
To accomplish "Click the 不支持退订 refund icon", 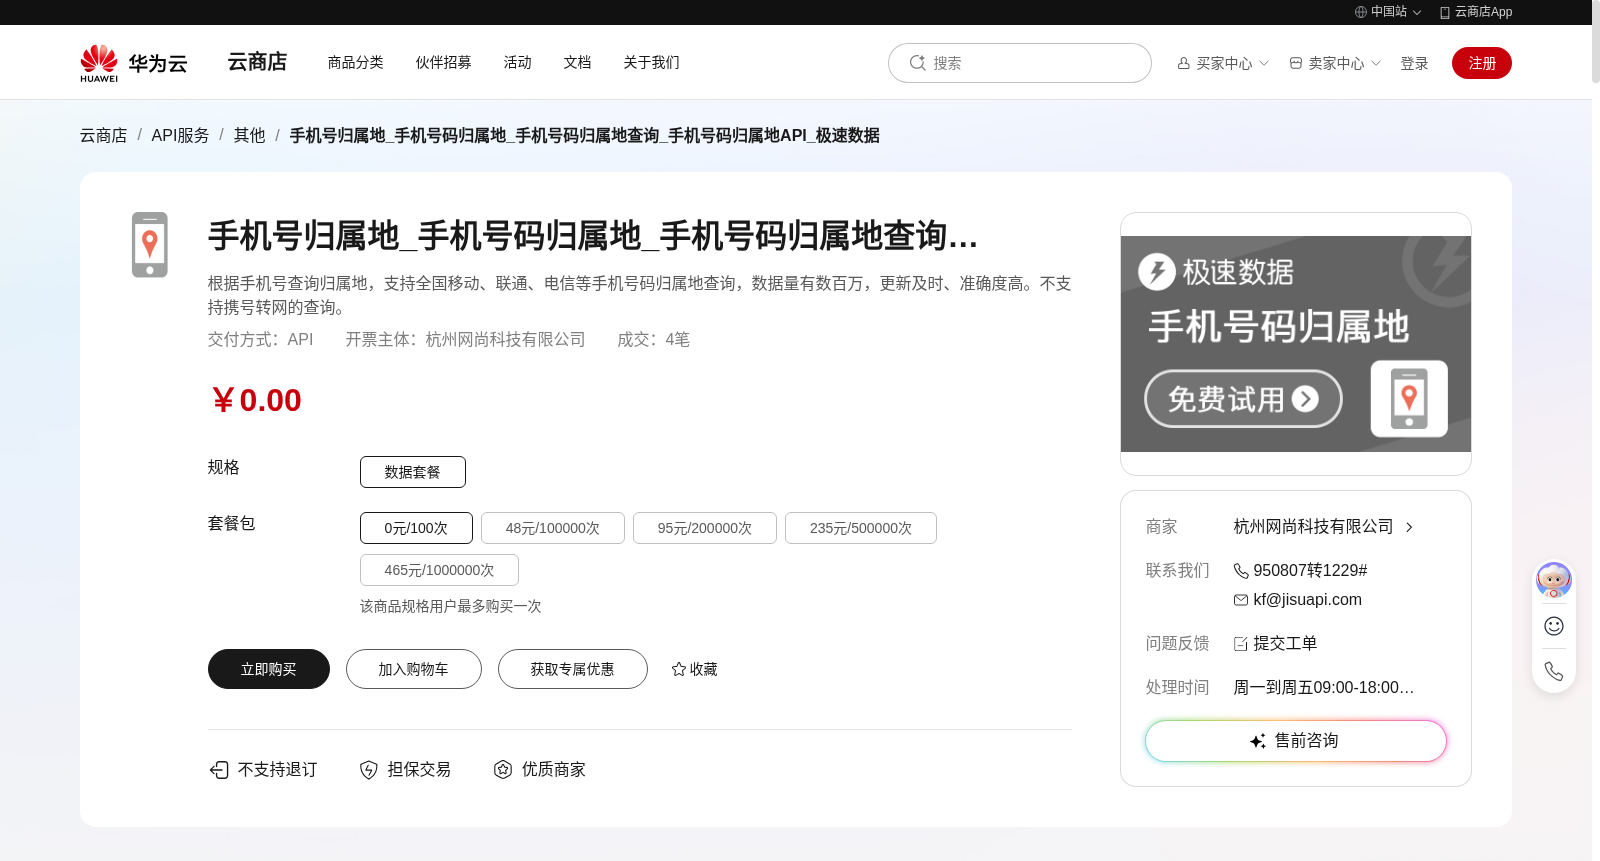I will pos(219,769).
